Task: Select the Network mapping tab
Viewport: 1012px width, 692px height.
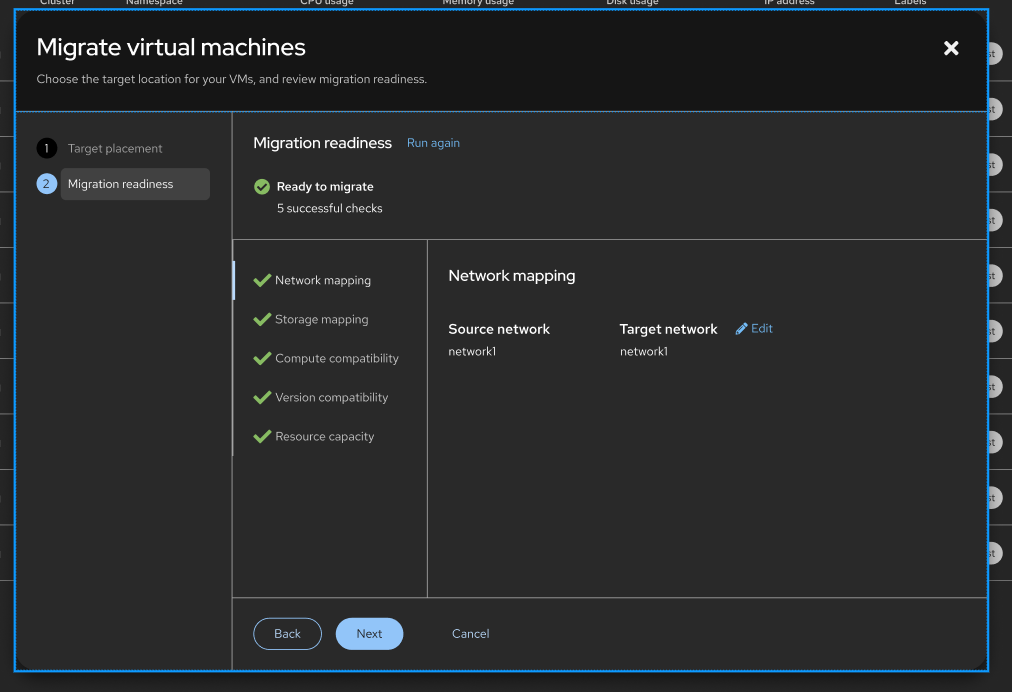Action: point(322,281)
